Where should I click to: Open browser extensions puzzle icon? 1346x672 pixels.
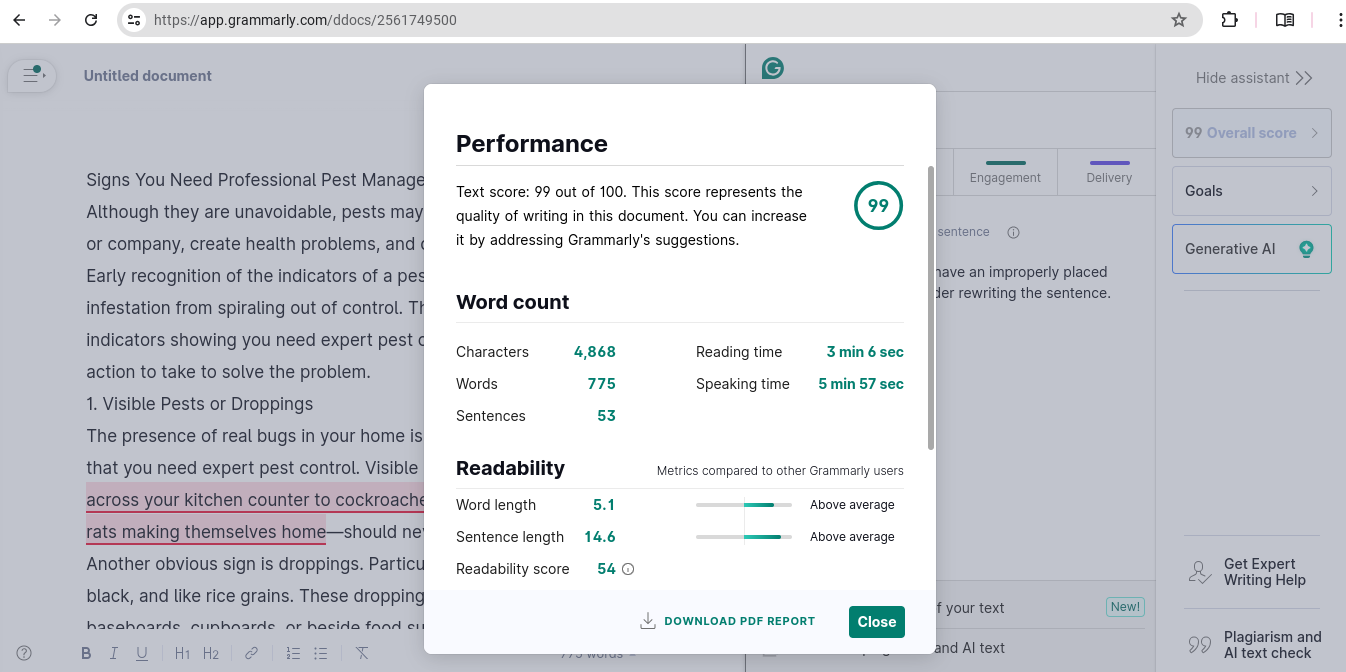(x=1229, y=20)
